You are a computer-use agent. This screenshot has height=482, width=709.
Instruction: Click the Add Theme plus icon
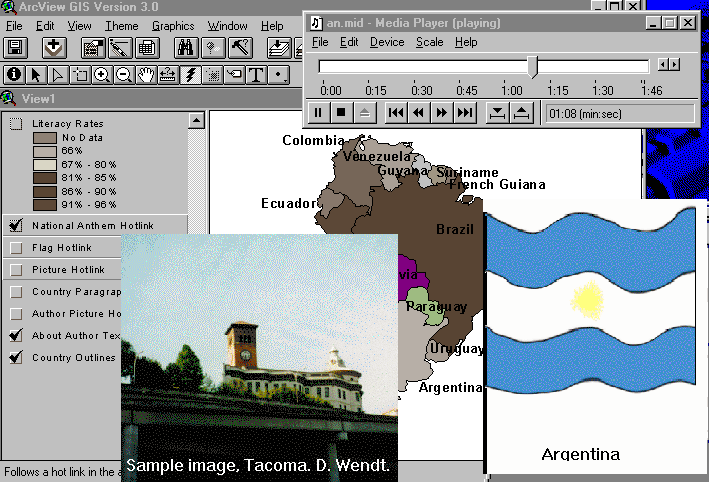54,48
